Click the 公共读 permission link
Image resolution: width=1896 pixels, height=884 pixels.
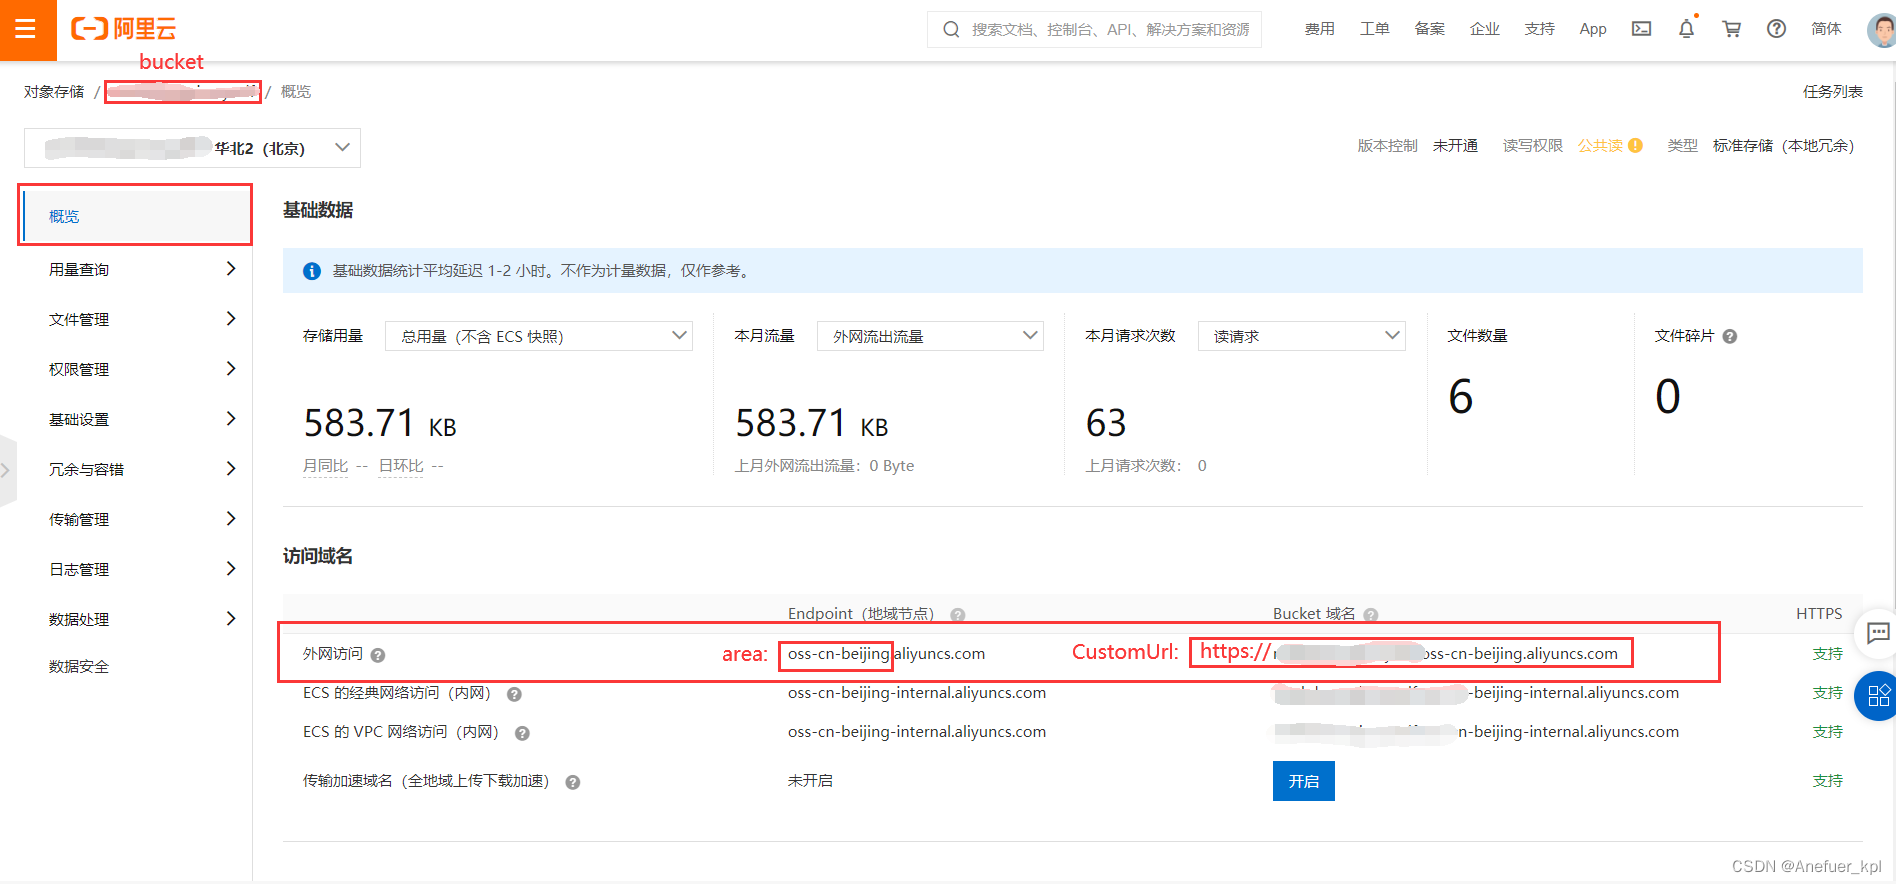(1600, 146)
